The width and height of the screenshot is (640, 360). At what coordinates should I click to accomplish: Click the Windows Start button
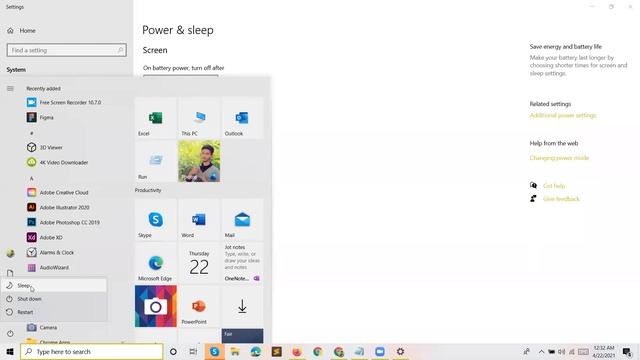tap(10, 351)
